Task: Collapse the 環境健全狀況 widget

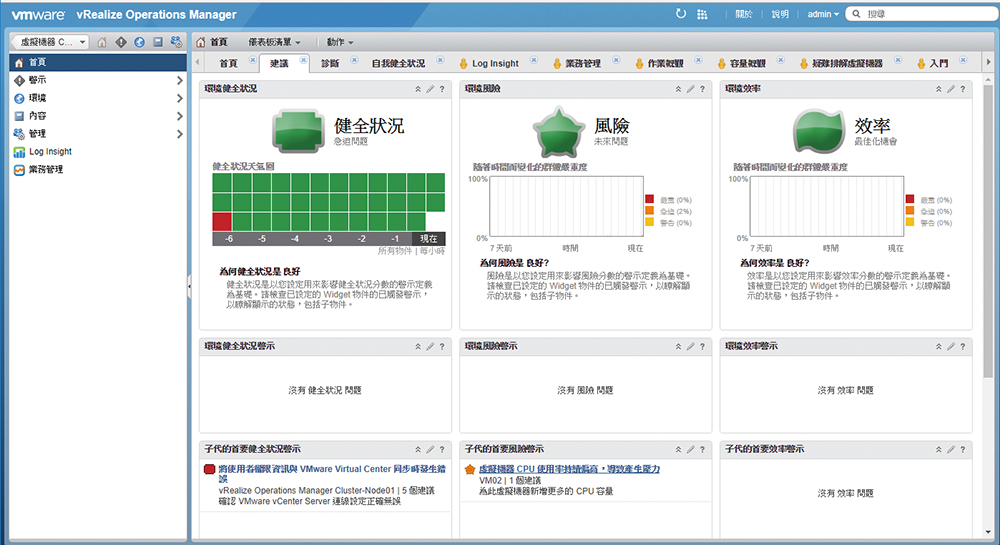Action: [x=418, y=89]
